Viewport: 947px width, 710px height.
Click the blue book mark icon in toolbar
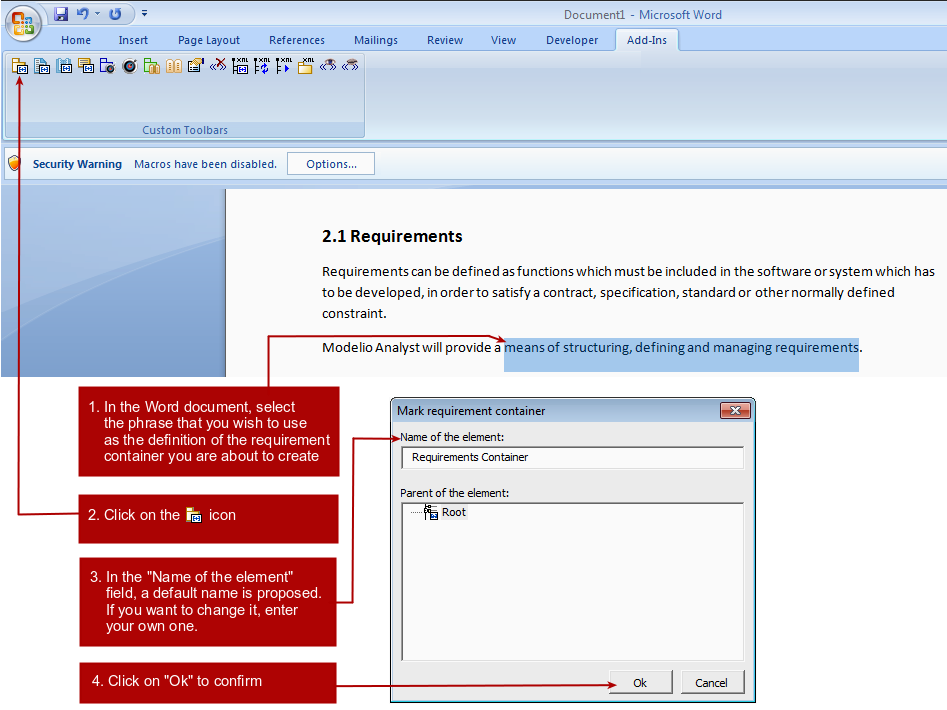[x=64, y=66]
